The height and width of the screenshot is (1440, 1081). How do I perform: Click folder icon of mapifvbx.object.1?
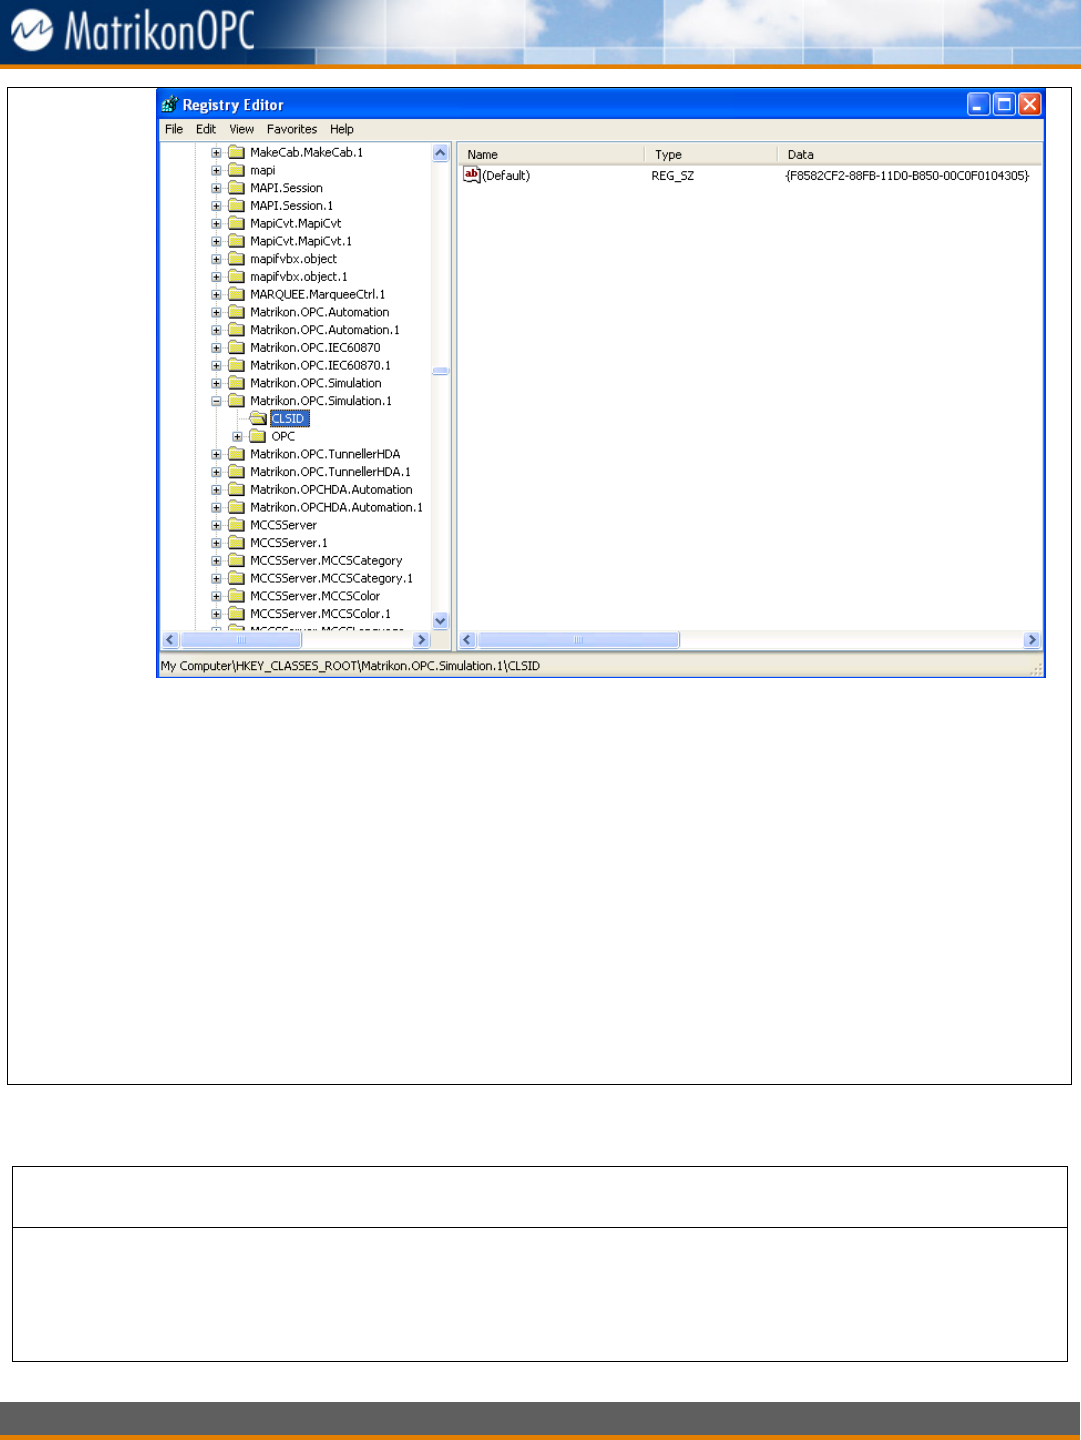tap(236, 276)
